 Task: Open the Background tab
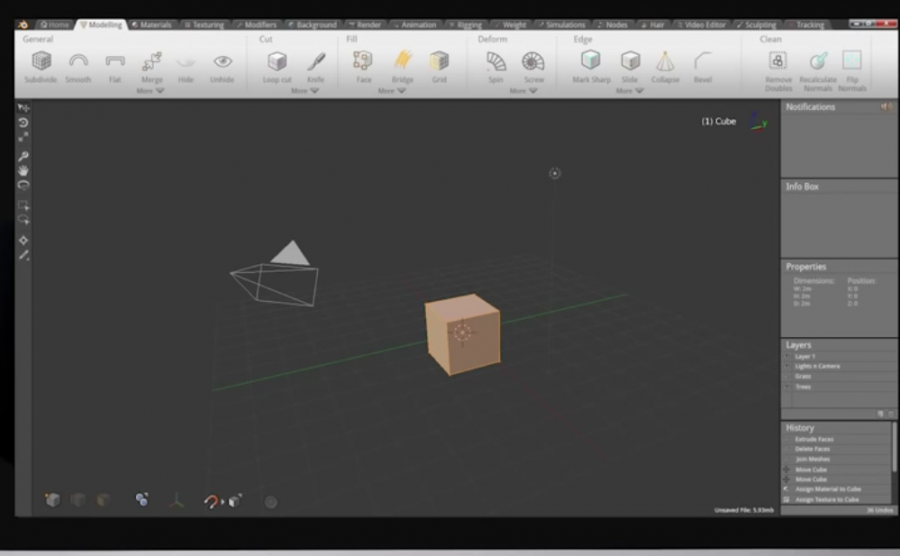coord(312,25)
